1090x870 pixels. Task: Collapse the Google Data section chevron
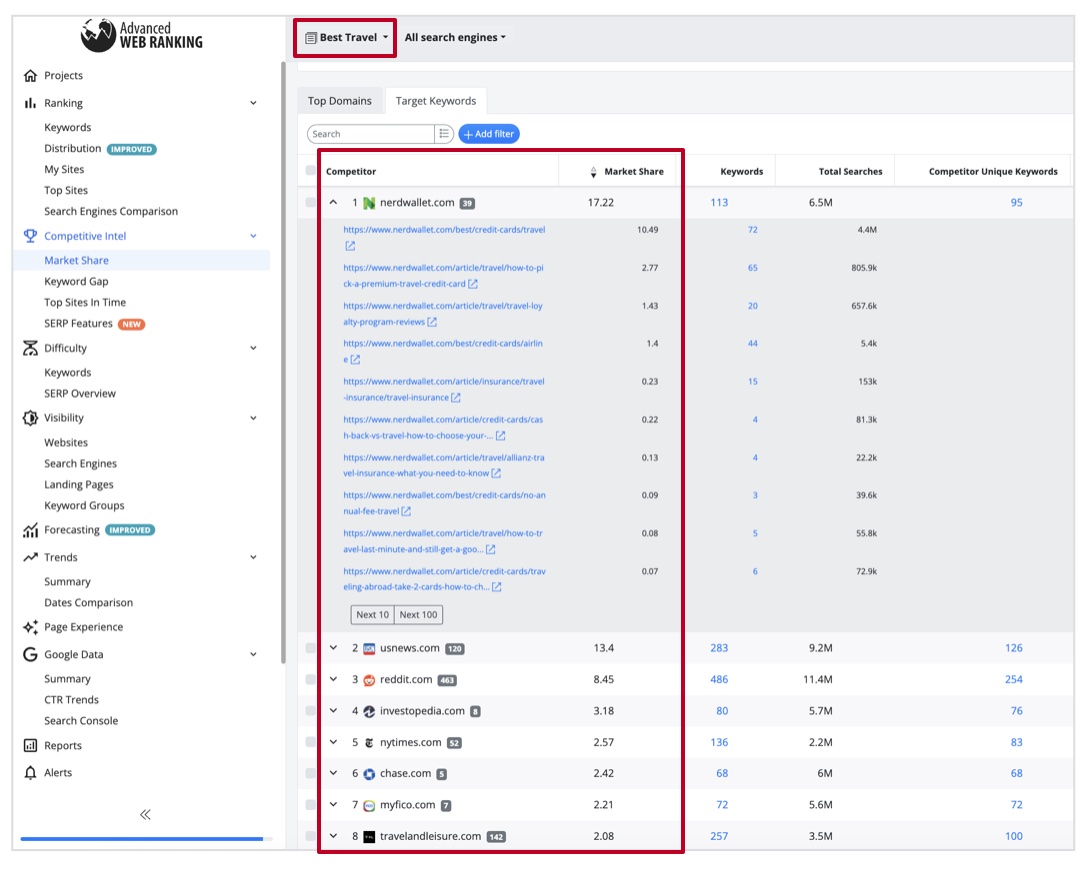tap(253, 655)
